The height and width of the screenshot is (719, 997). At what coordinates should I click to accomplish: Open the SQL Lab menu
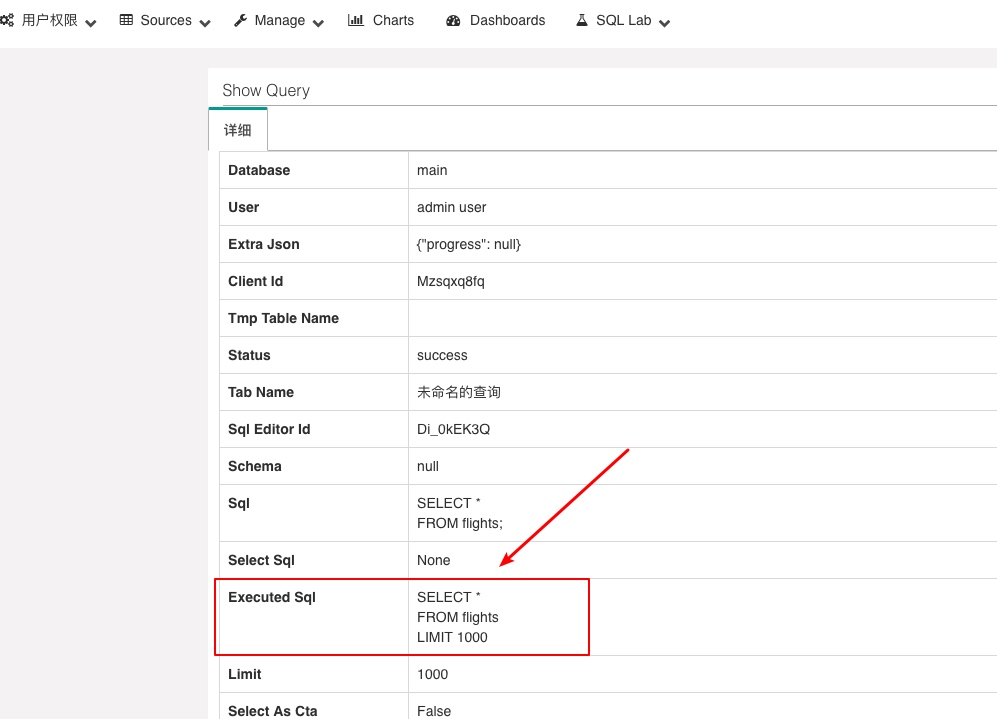coord(623,20)
